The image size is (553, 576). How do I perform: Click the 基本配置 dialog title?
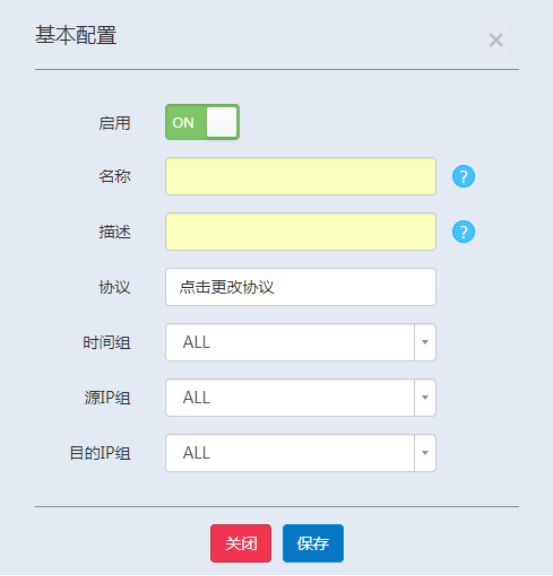point(76,35)
